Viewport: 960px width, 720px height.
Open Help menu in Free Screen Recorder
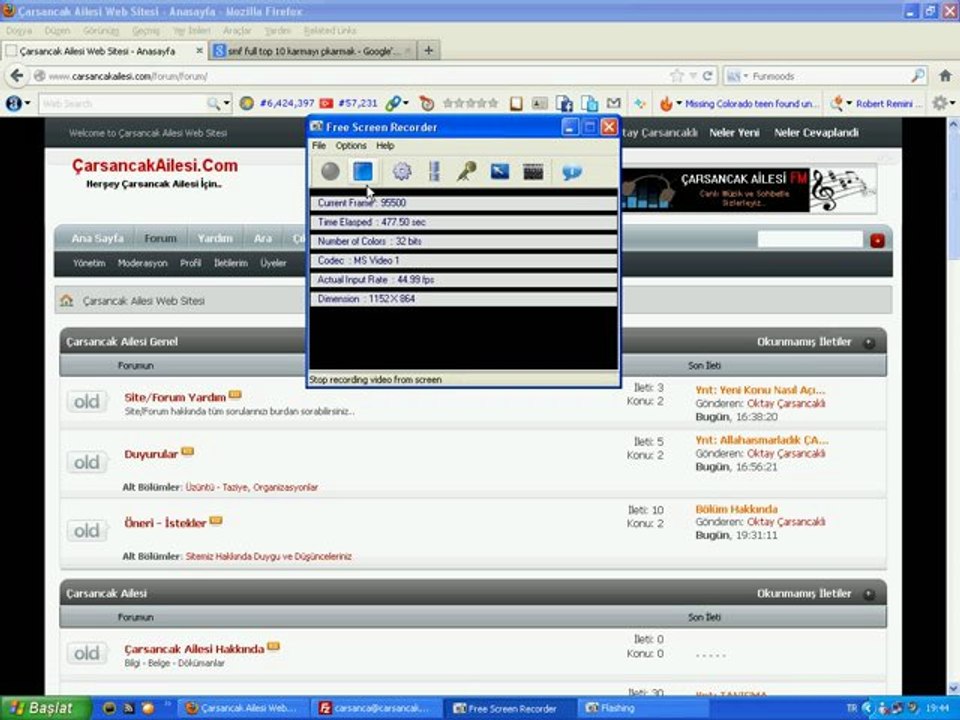(x=385, y=146)
